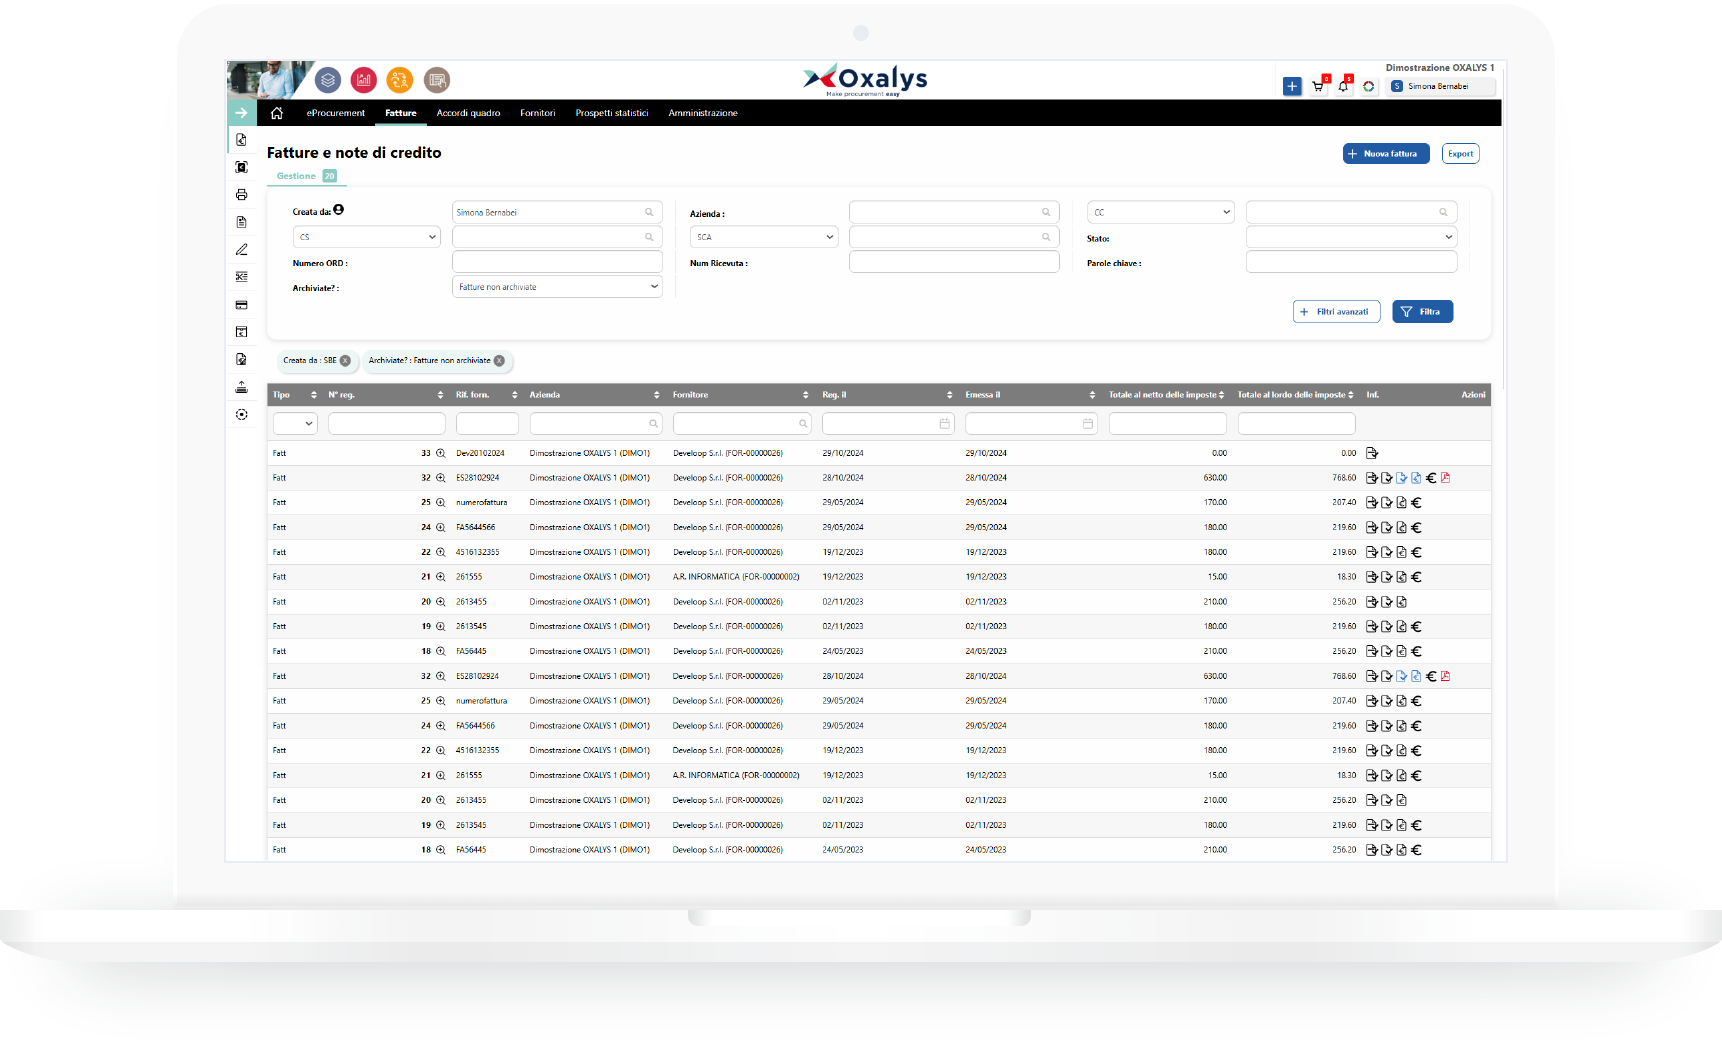The height and width of the screenshot is (1040, 1722).
Task: Open the eProcurement menu
Action: point(336,113)
